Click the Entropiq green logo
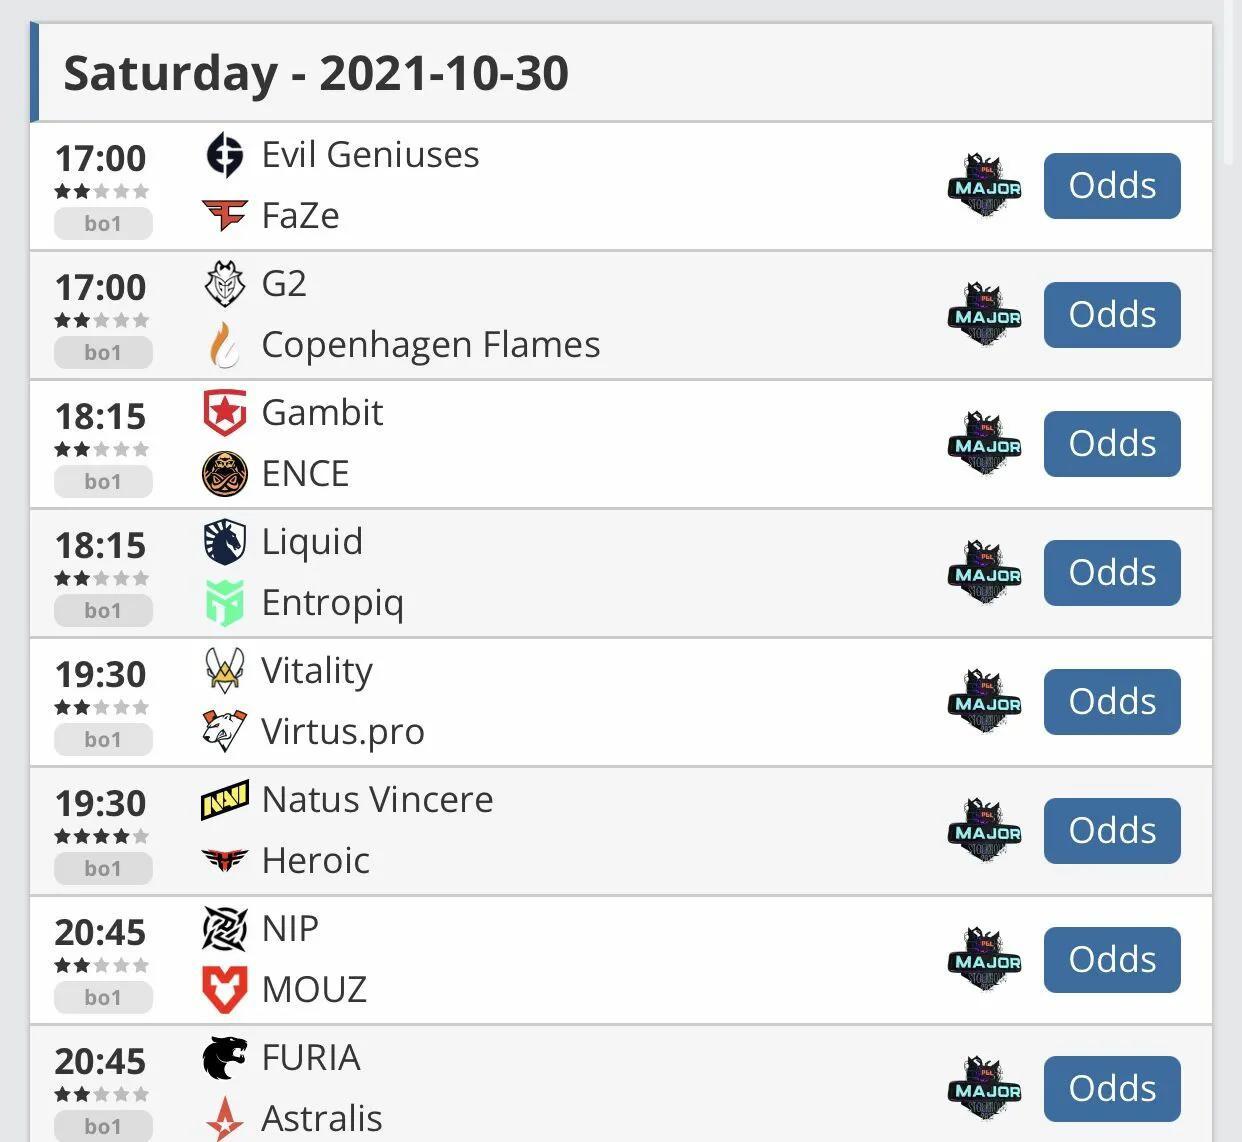Screen dimensions: 1242x1142 click(224, 602)
